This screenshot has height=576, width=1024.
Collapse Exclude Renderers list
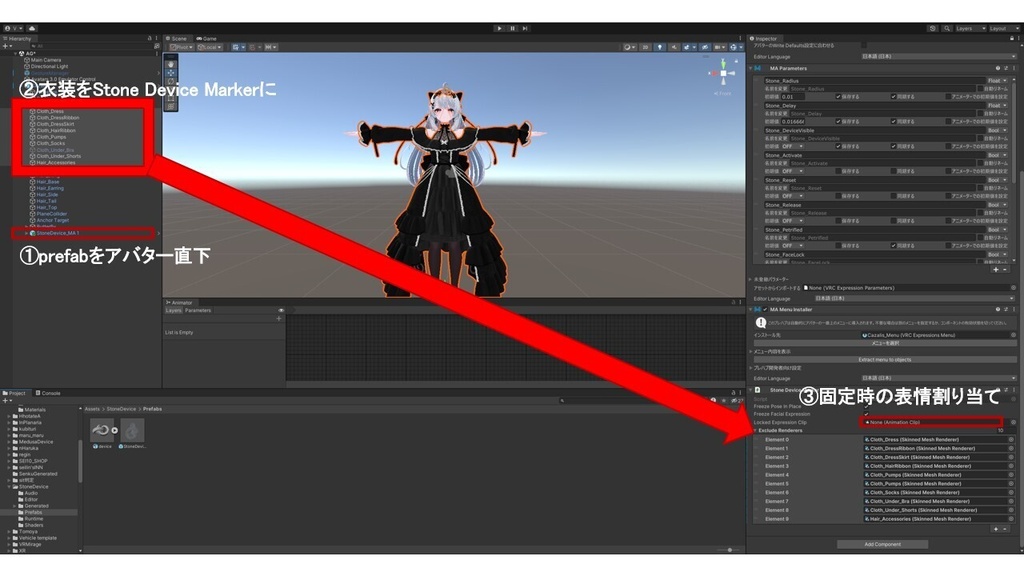[756, 430]
